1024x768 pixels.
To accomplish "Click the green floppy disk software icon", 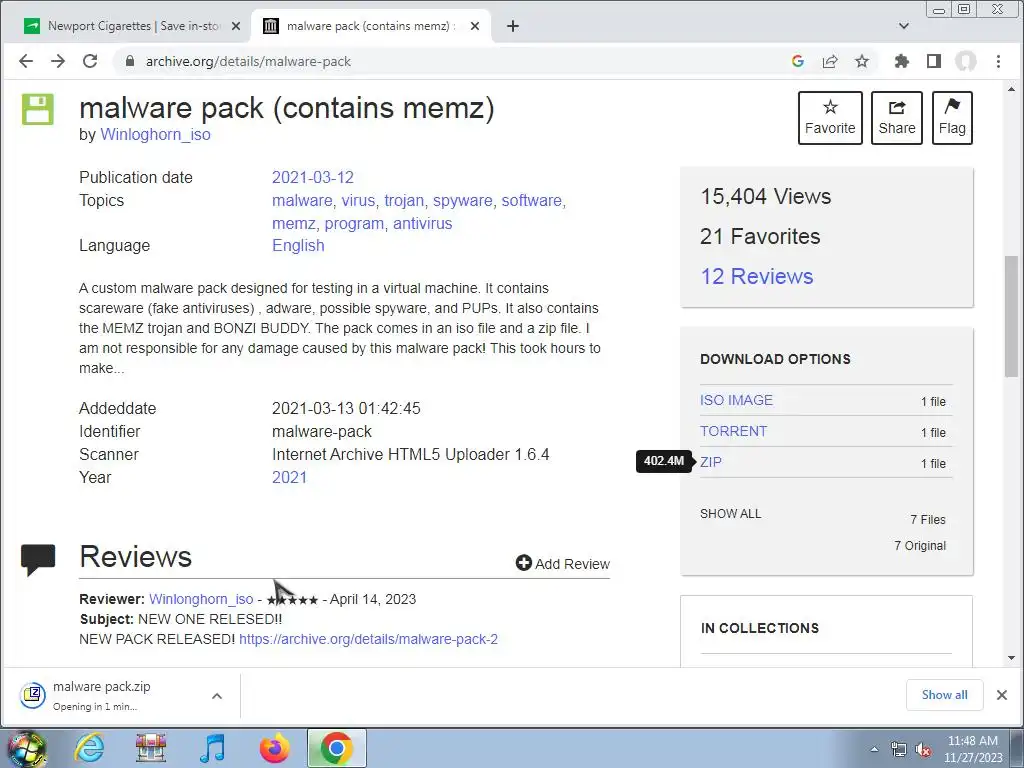I will click(x=38, y=109).
